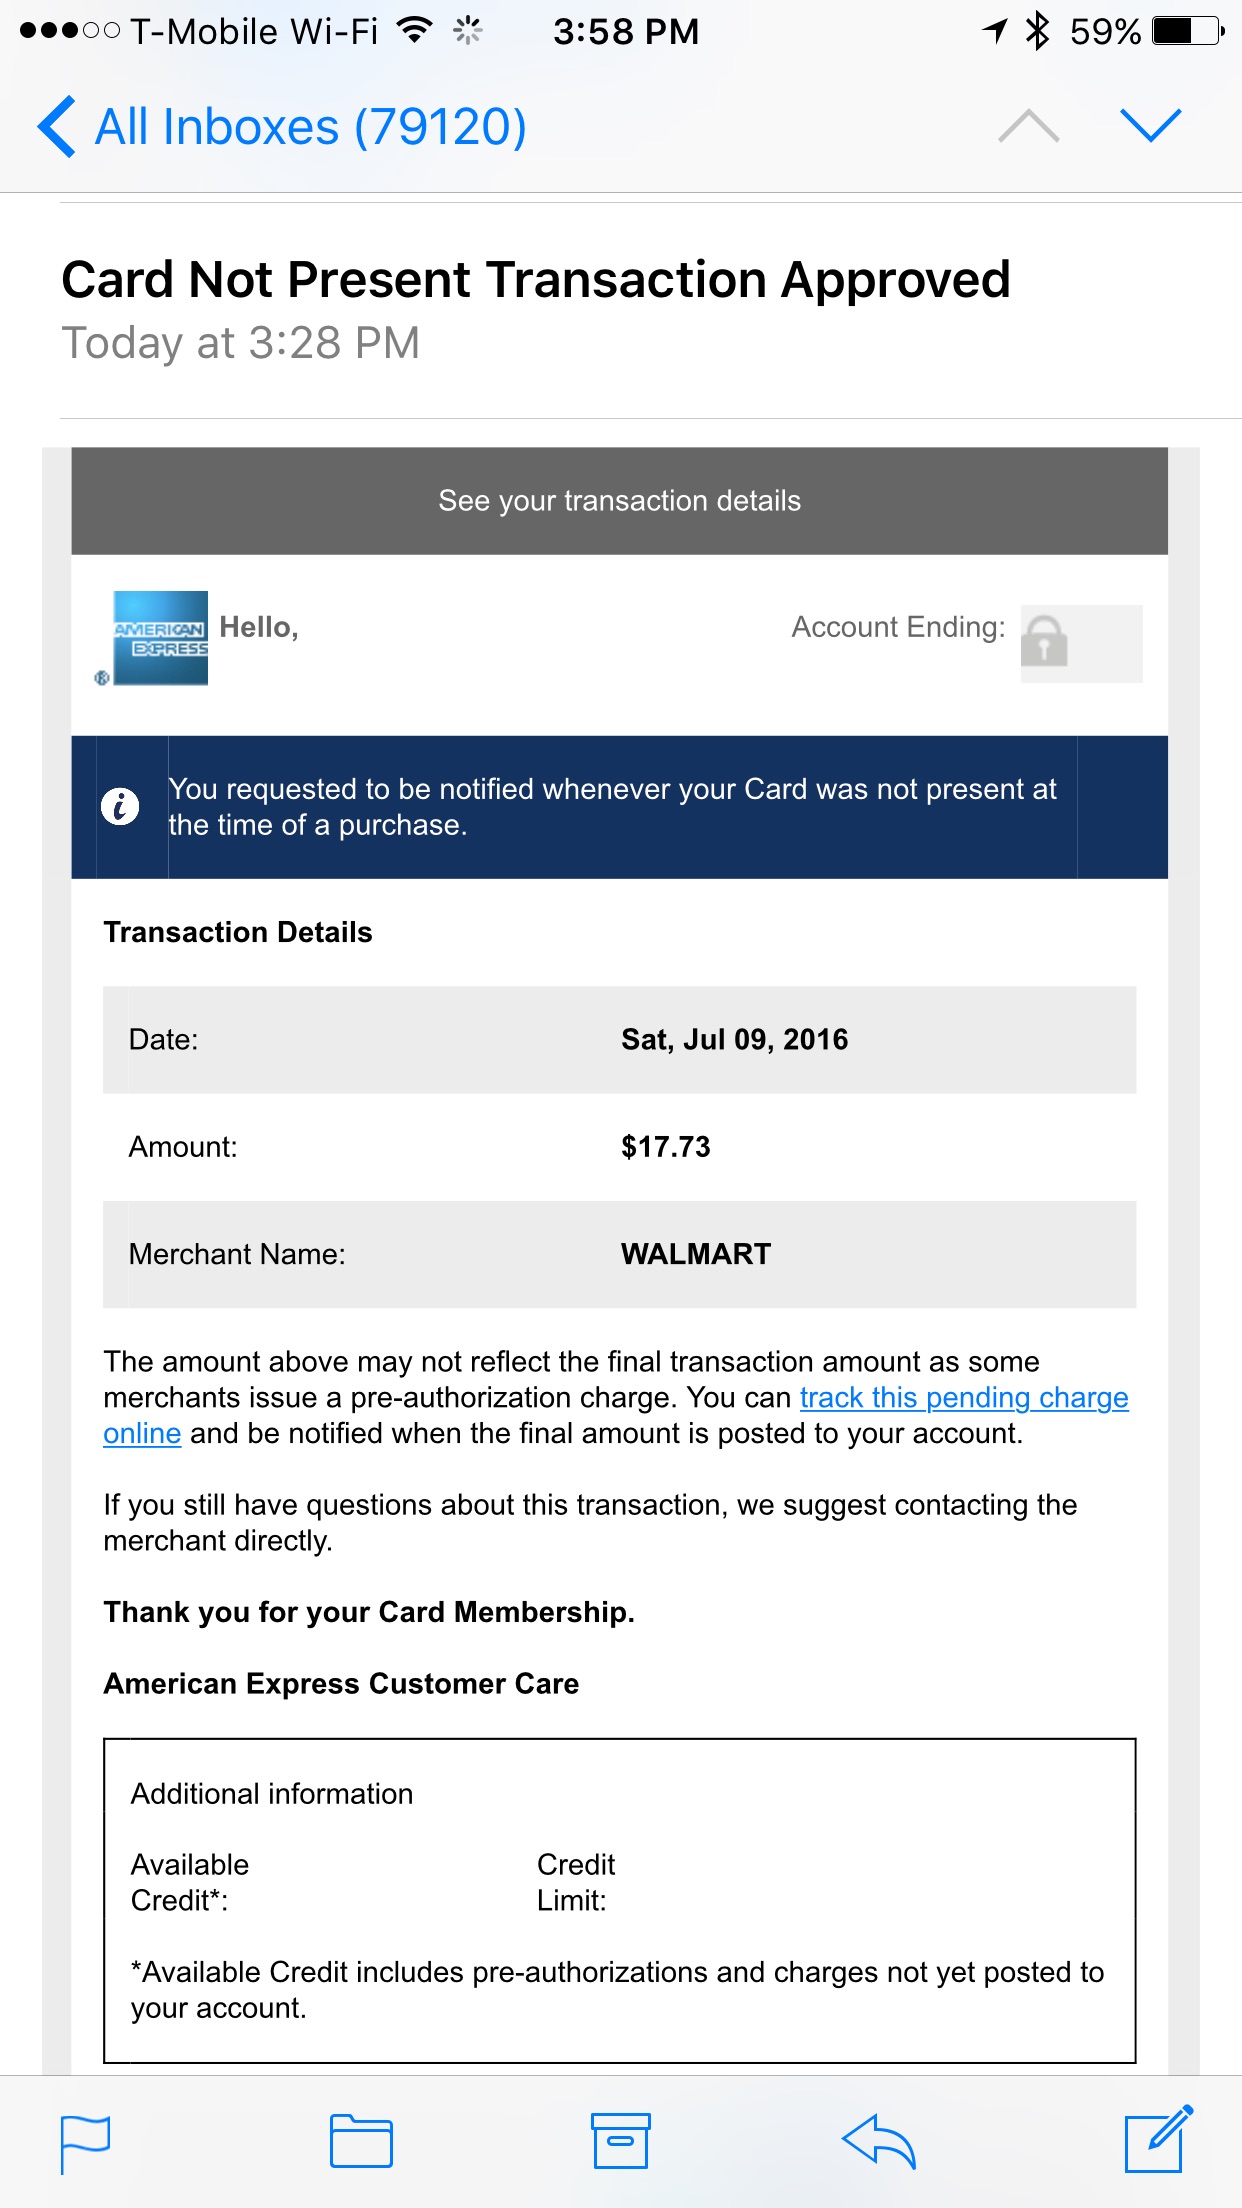This screenshot has height=2208, width=1242.
Task: Tap the battery indicator in status bar
Action: point(1188,31)
